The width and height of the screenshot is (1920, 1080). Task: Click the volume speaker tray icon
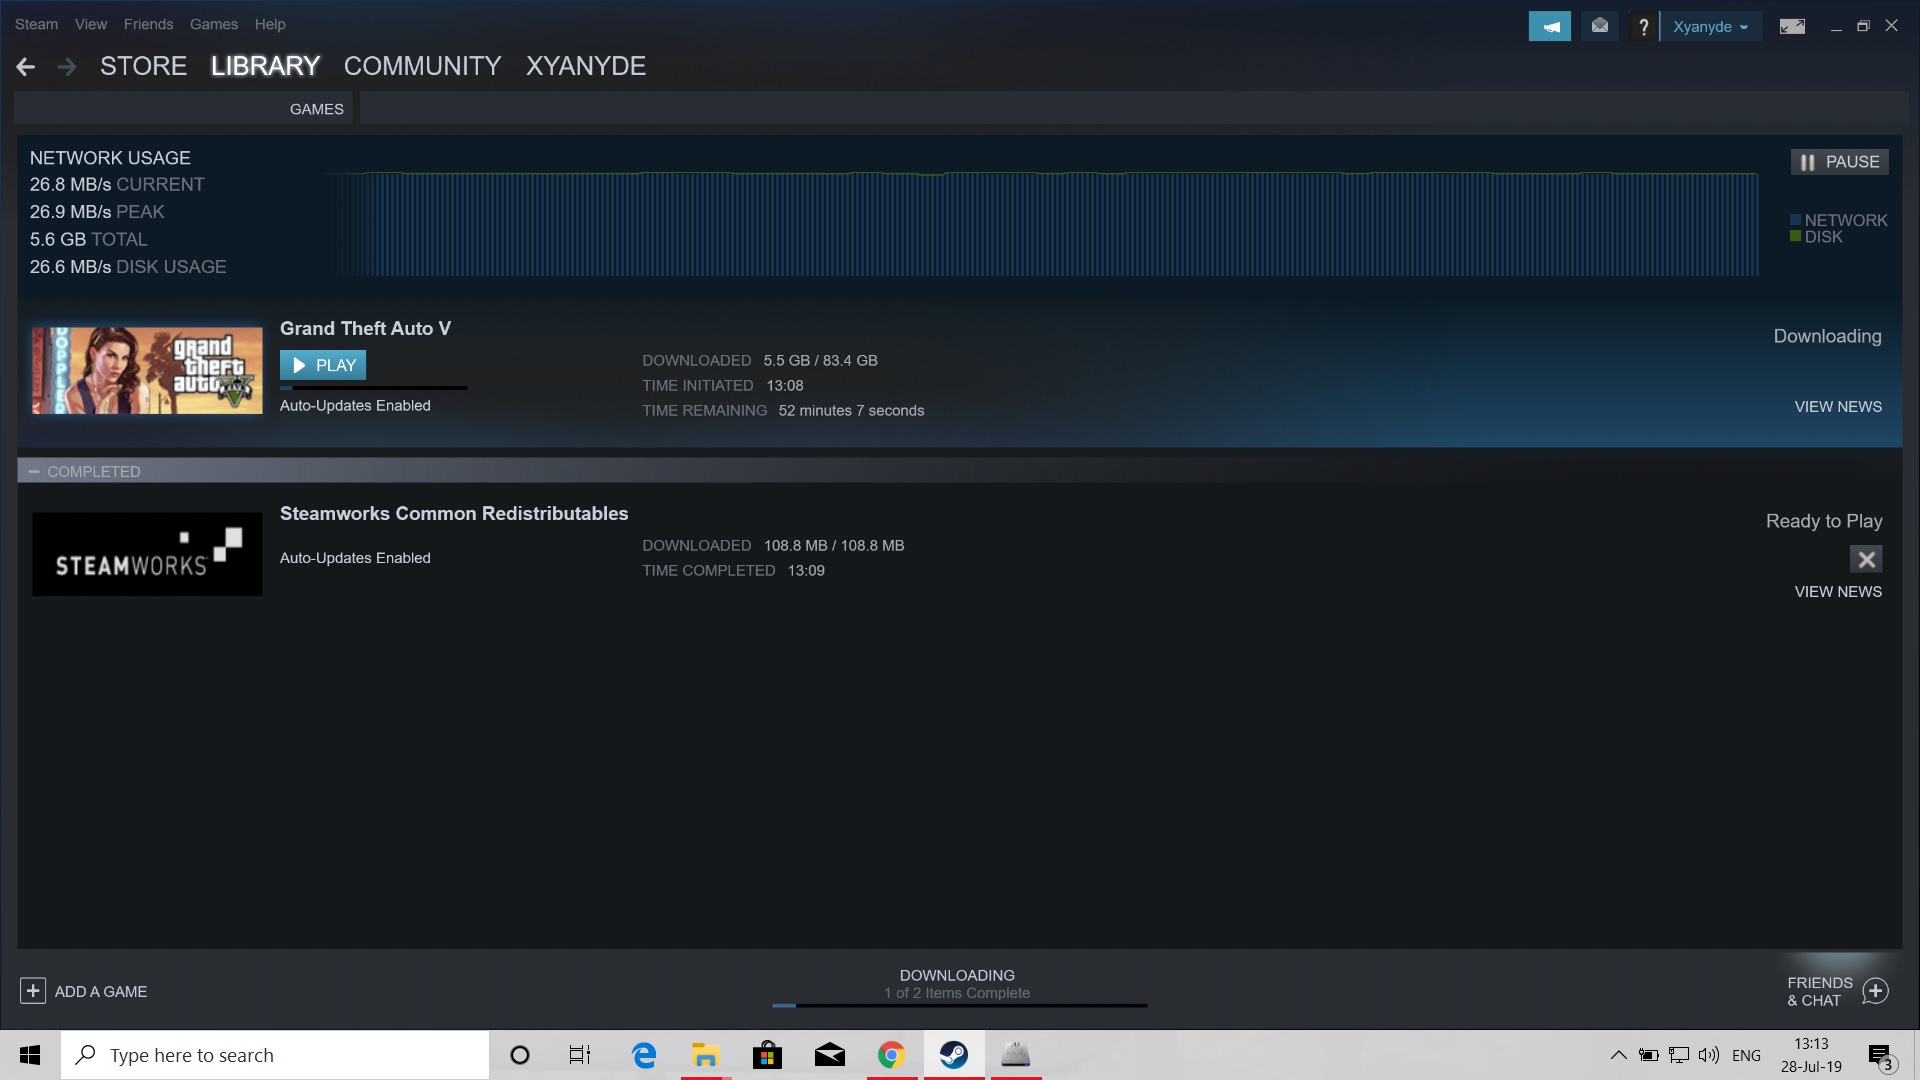(x=1709, y=1055)
